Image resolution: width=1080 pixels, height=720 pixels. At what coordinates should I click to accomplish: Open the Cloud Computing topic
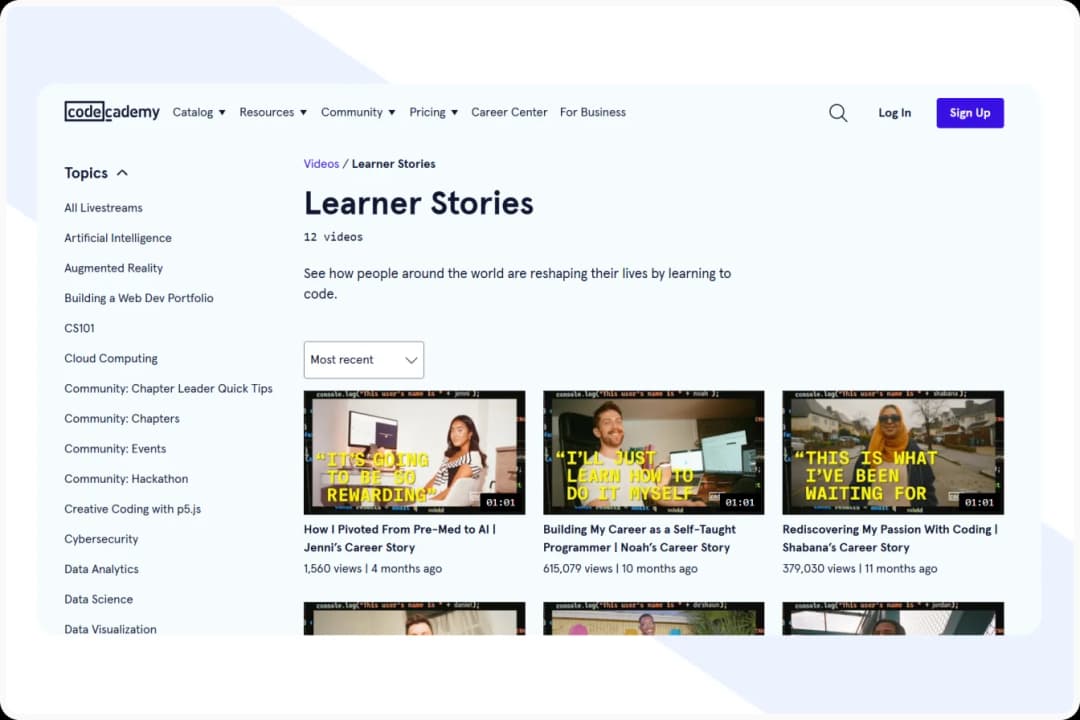(x=111, y=358)
